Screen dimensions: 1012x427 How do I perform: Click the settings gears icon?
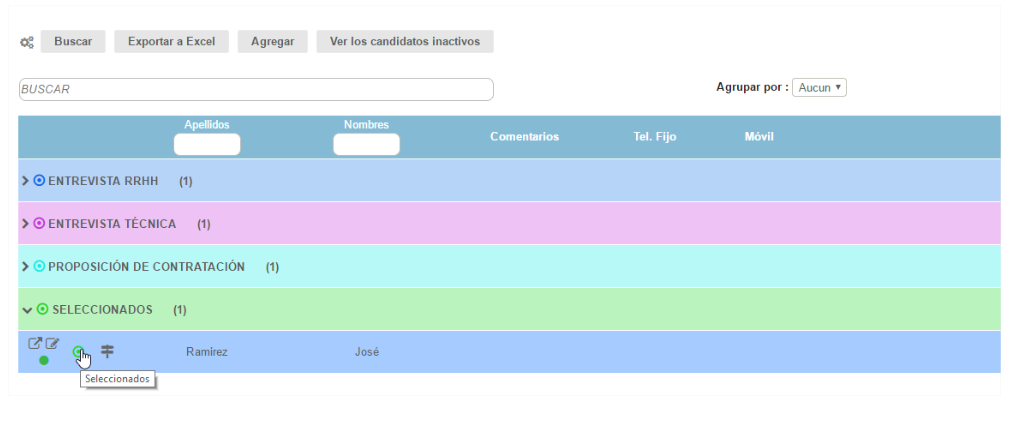tap(27, 42)
